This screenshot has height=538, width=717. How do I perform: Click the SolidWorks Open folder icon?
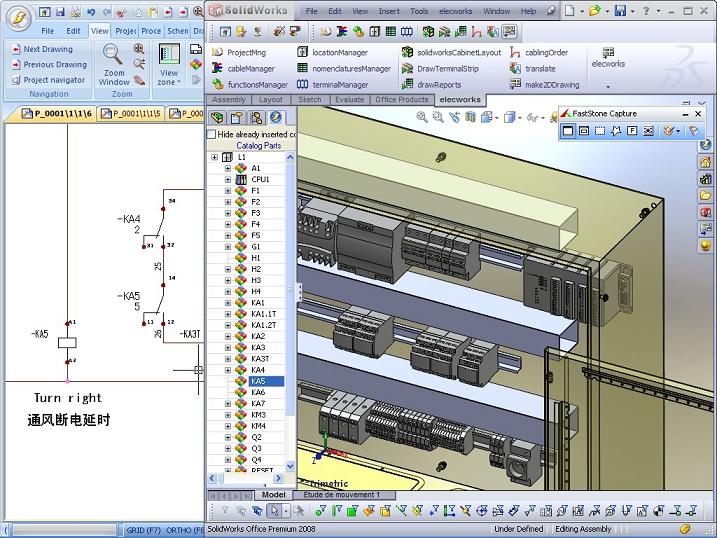pos(594,11)
